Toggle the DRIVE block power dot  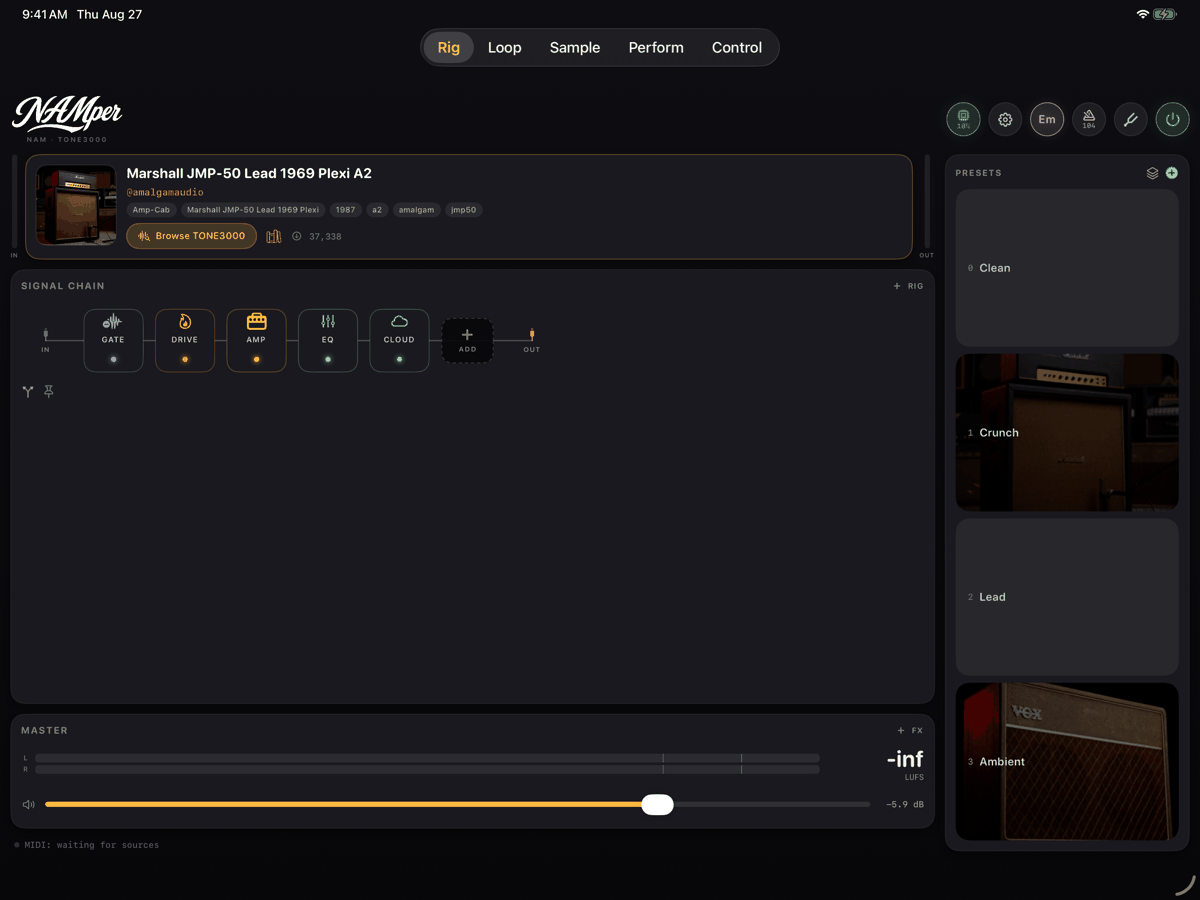pos(185,359)
